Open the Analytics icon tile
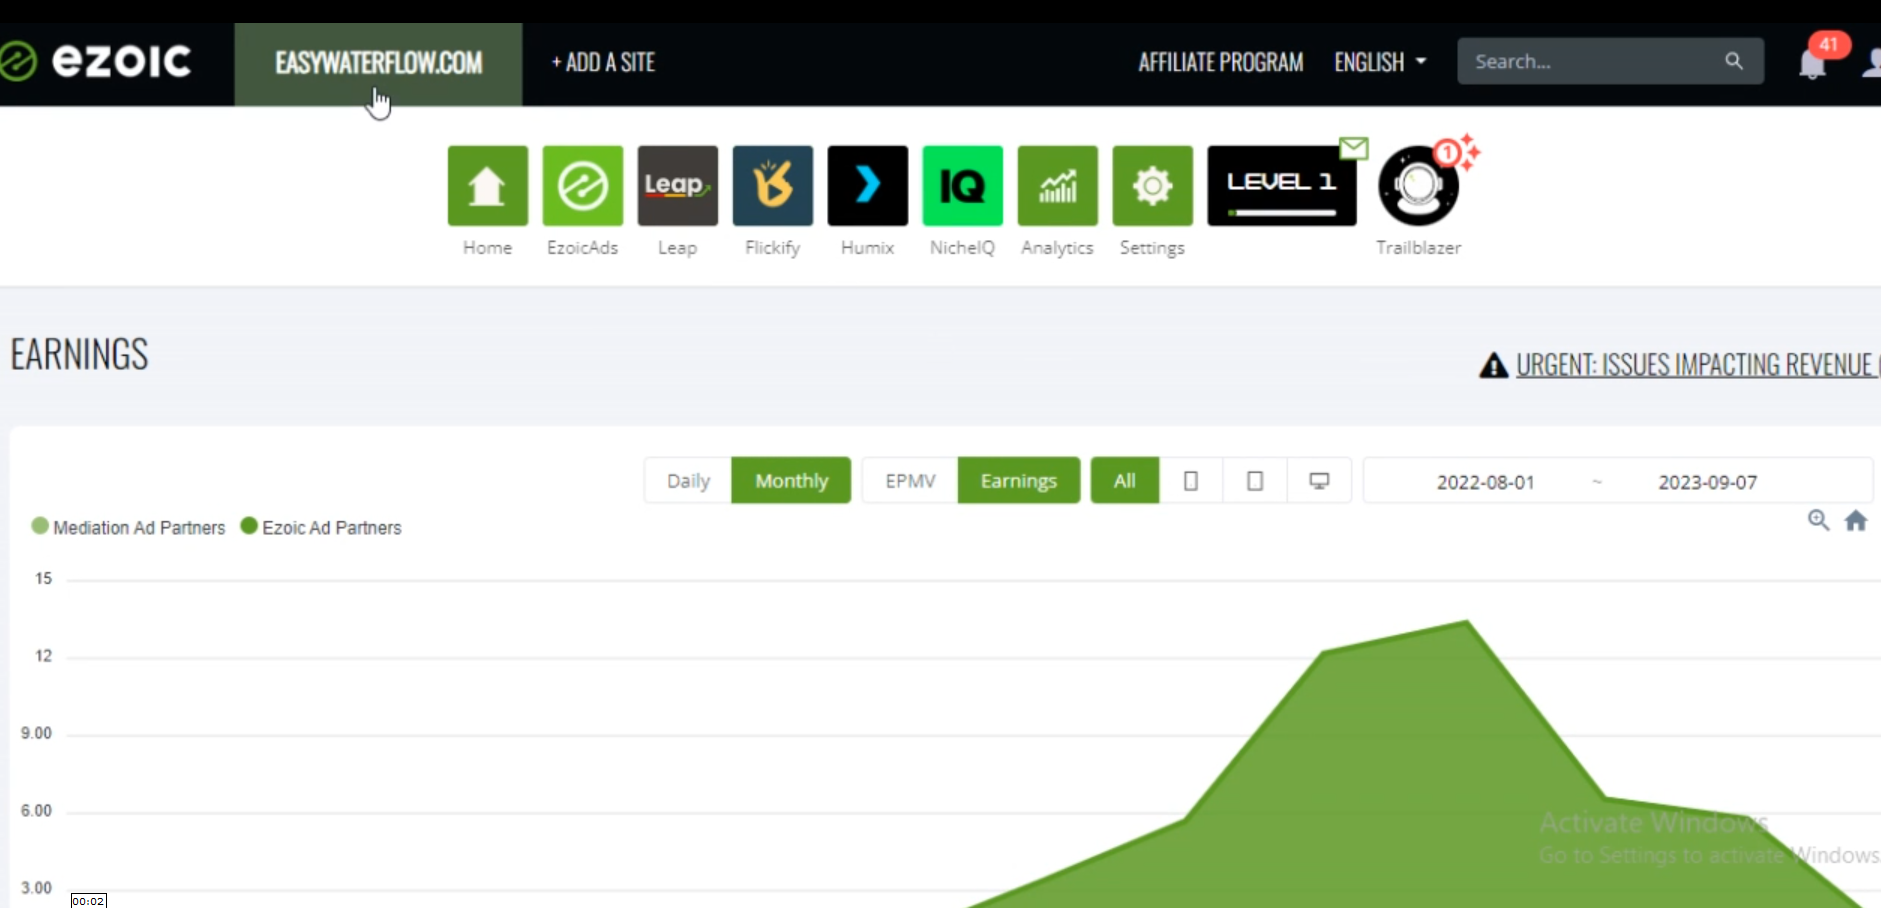This screenshot has height=908, width=1881. click(1057, 186)
